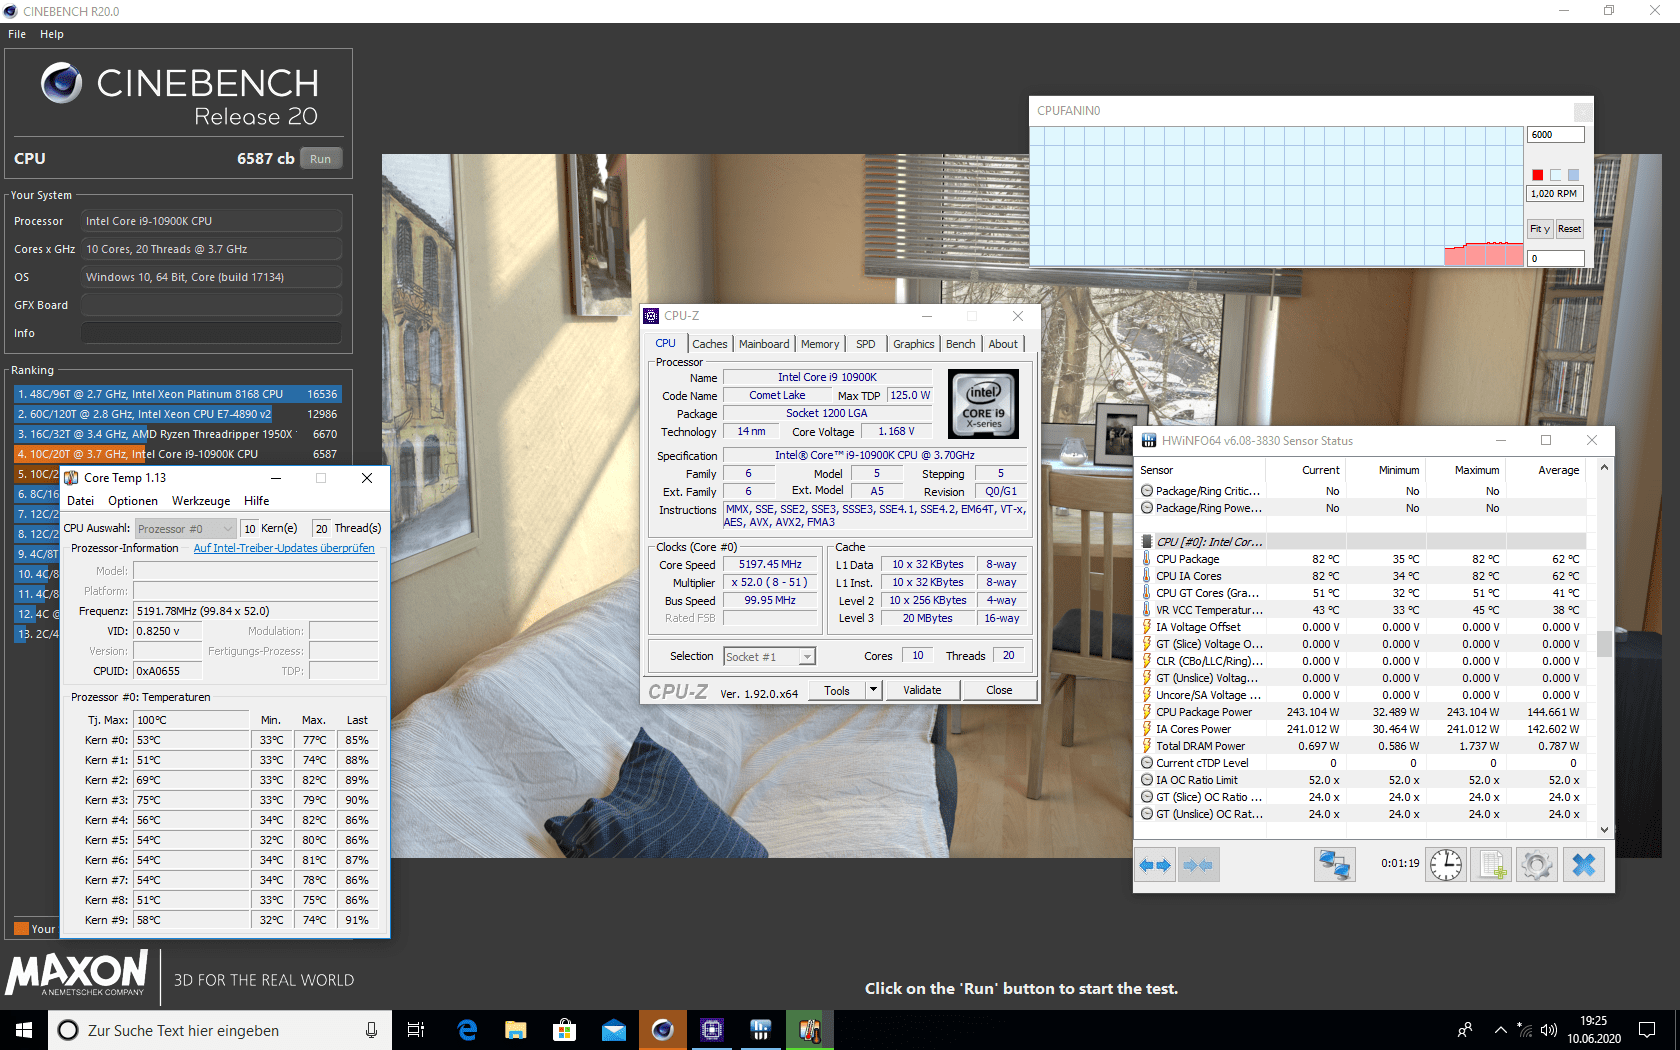The image size is (1680, 1050).
Task: Click the red color swatch in CPUFANIN0 window
Action: point(1538,175)
